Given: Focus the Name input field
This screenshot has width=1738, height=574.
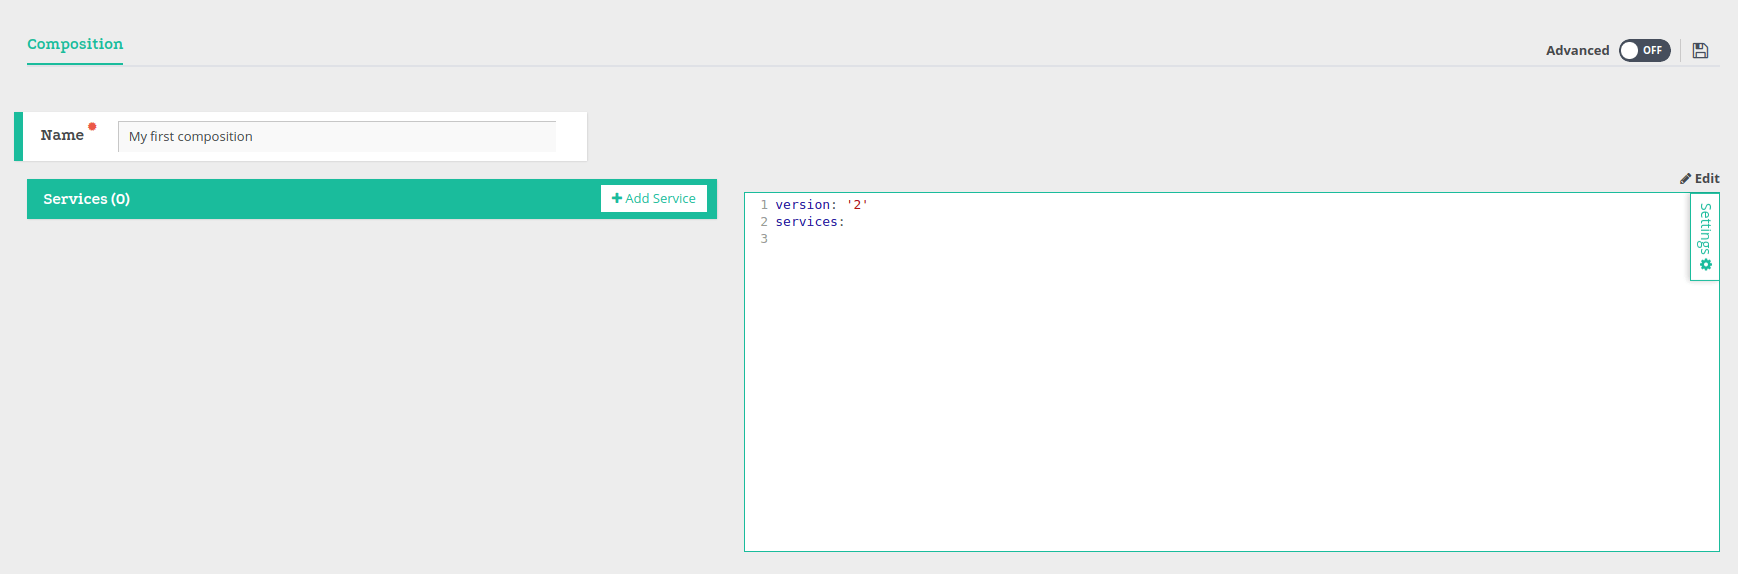Looking at the screenshot, I should pos(336,137).
